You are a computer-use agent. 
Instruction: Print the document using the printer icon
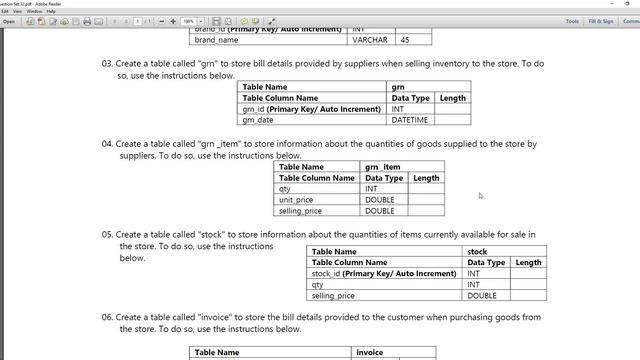point(87,21)
